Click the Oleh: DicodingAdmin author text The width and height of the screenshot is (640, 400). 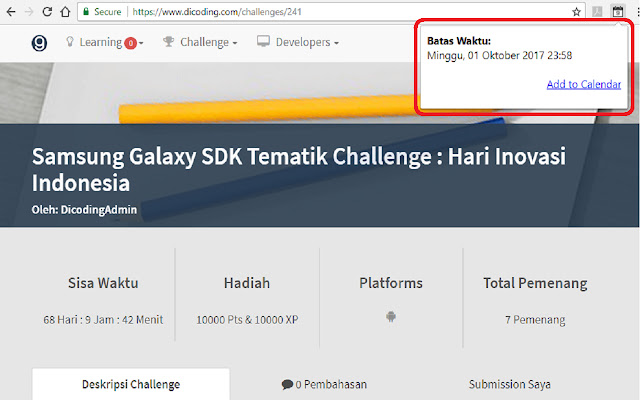pyautogui.click(x=84, y=210)
